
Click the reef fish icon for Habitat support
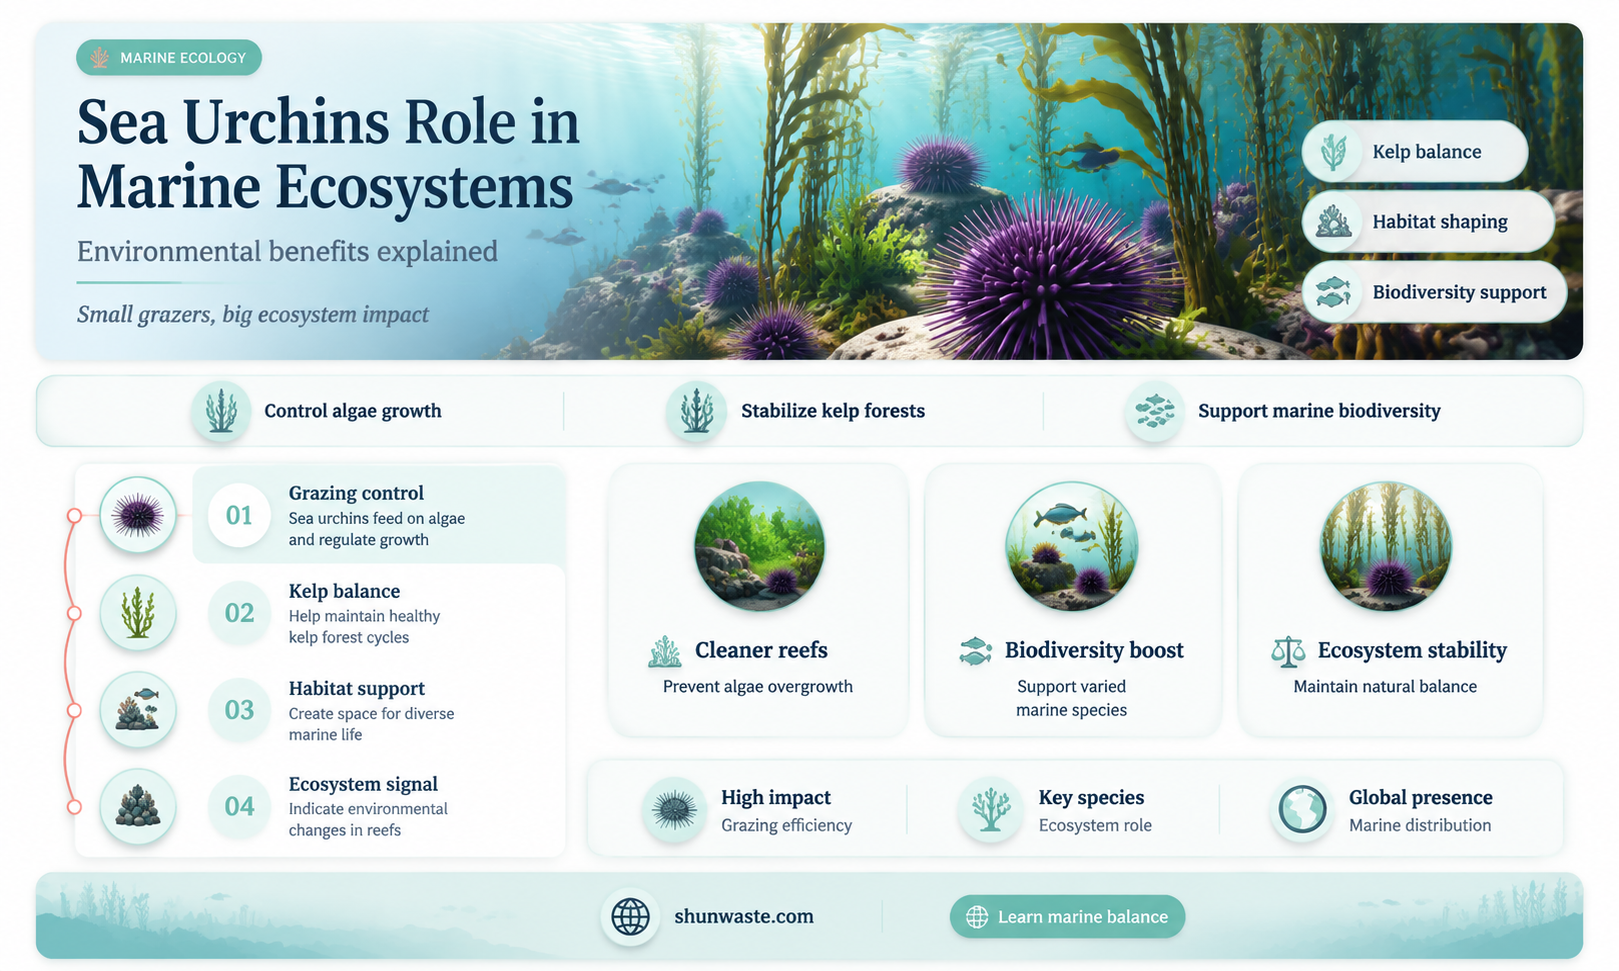138,710
